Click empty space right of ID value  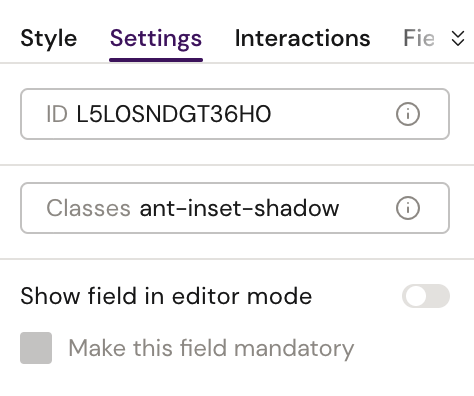pos(333,114)
